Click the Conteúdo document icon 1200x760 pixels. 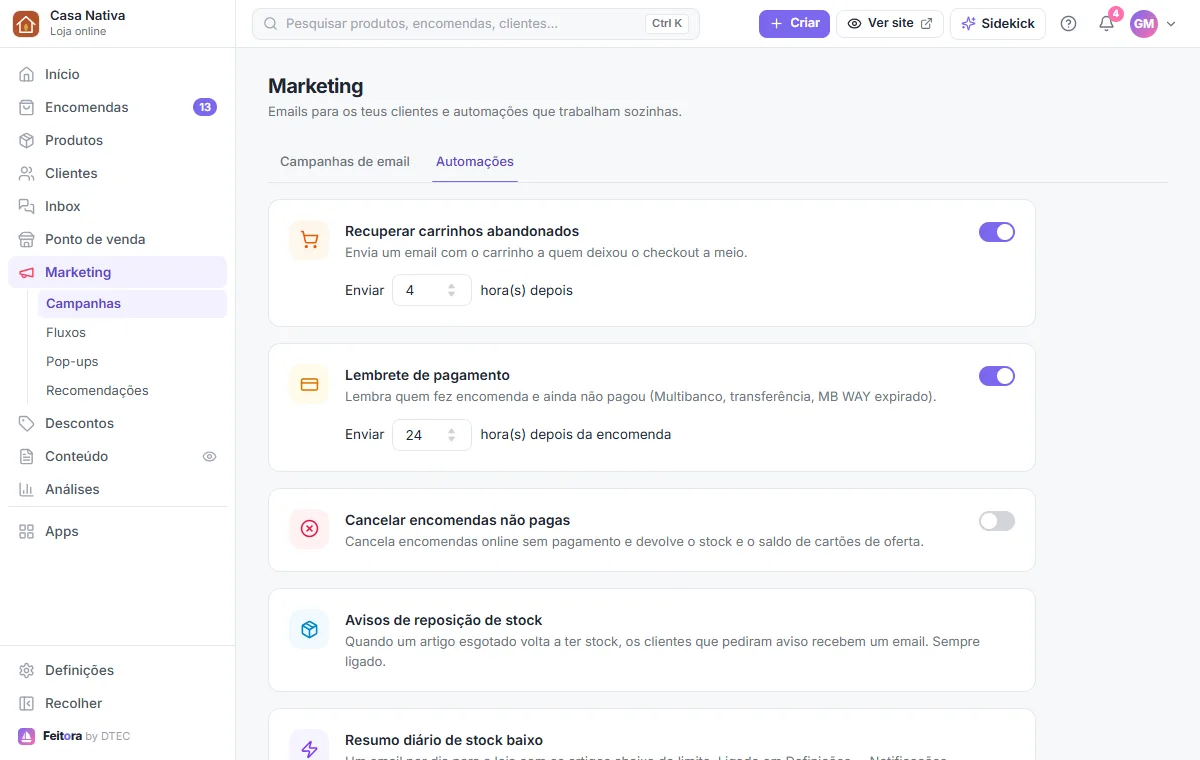[27, 456]
